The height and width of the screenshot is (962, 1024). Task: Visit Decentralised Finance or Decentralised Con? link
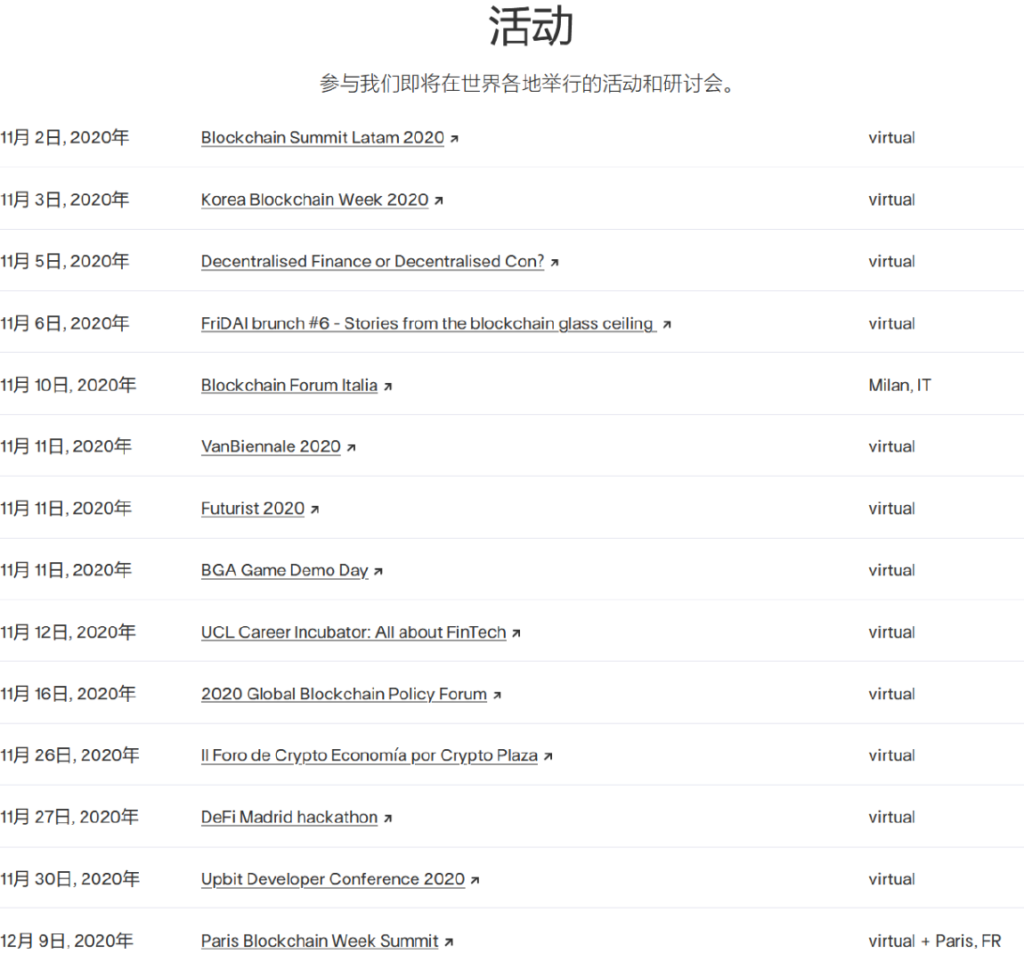(x=372, y=261)
